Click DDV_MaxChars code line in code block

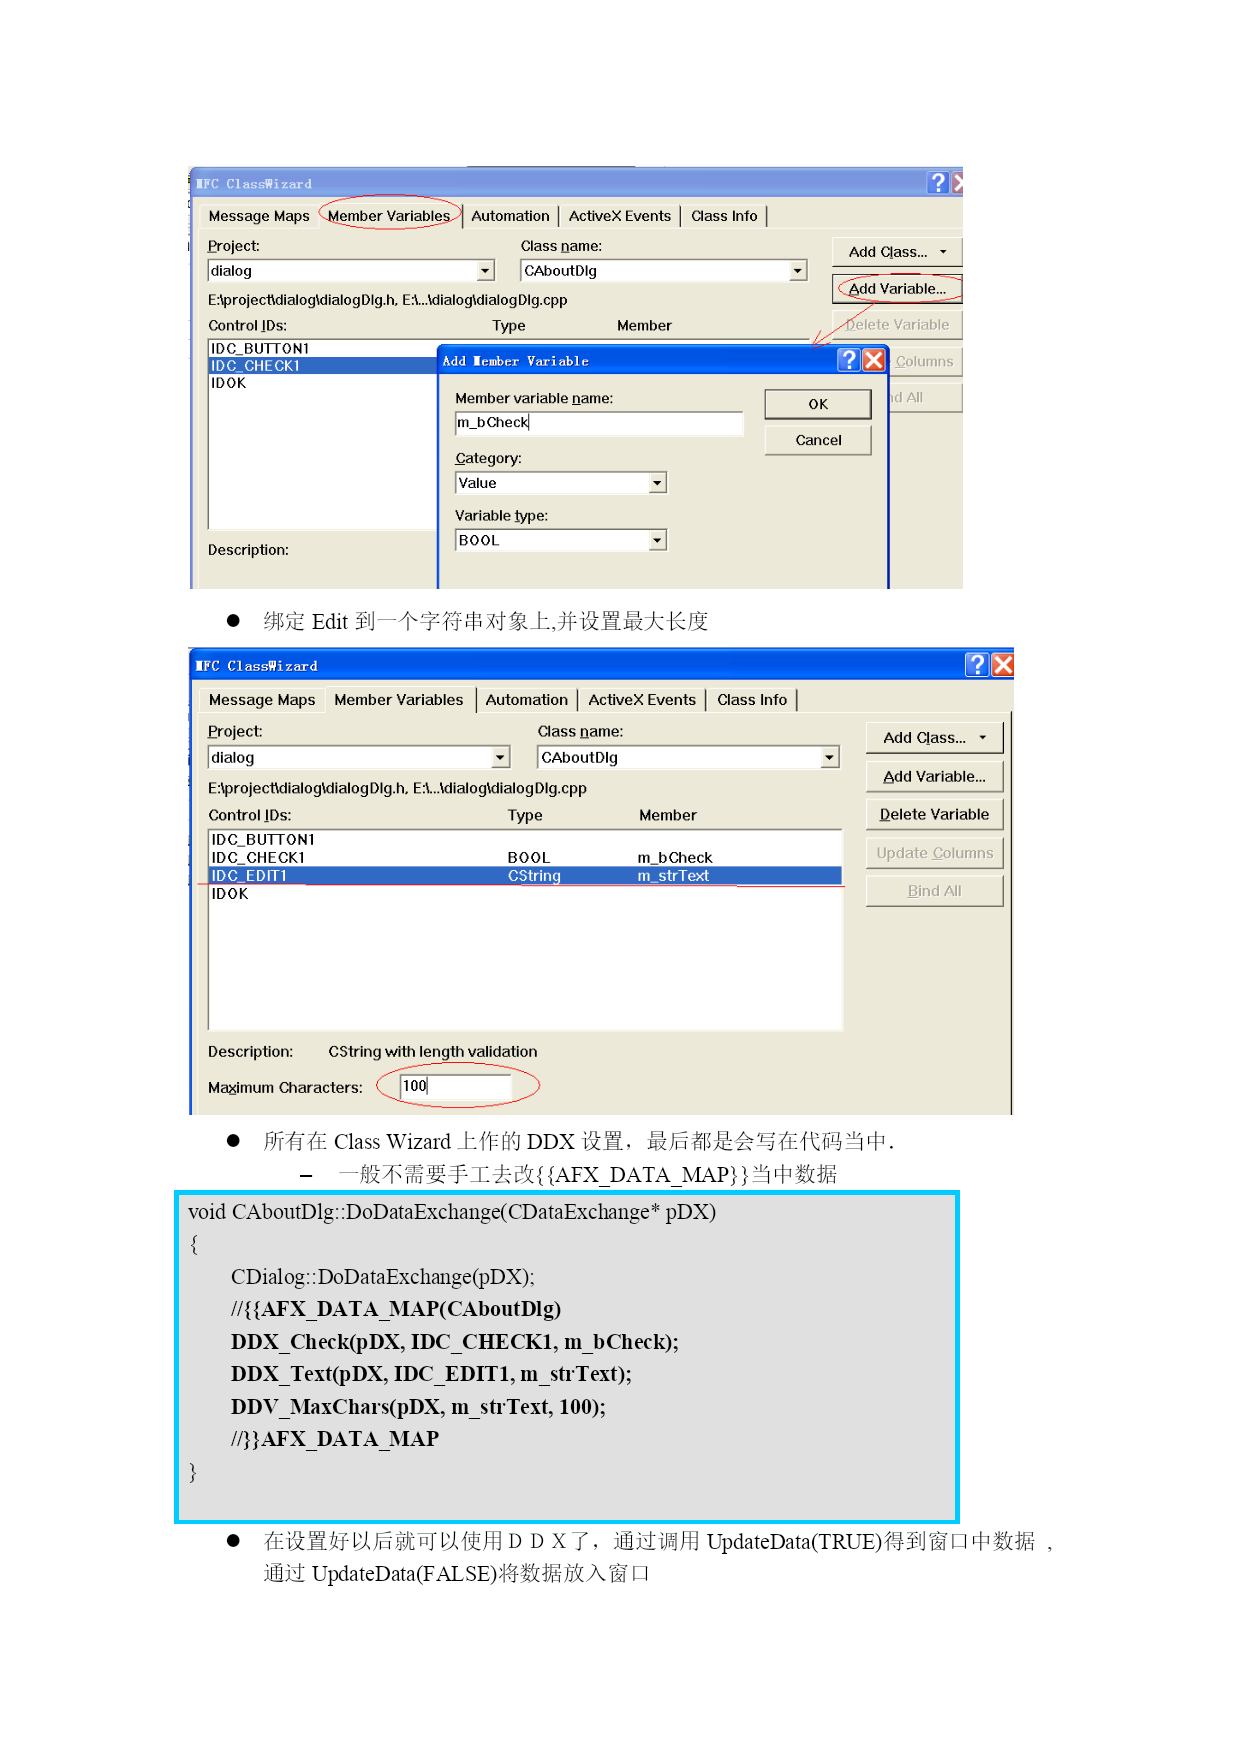[x=418, y=1406]
